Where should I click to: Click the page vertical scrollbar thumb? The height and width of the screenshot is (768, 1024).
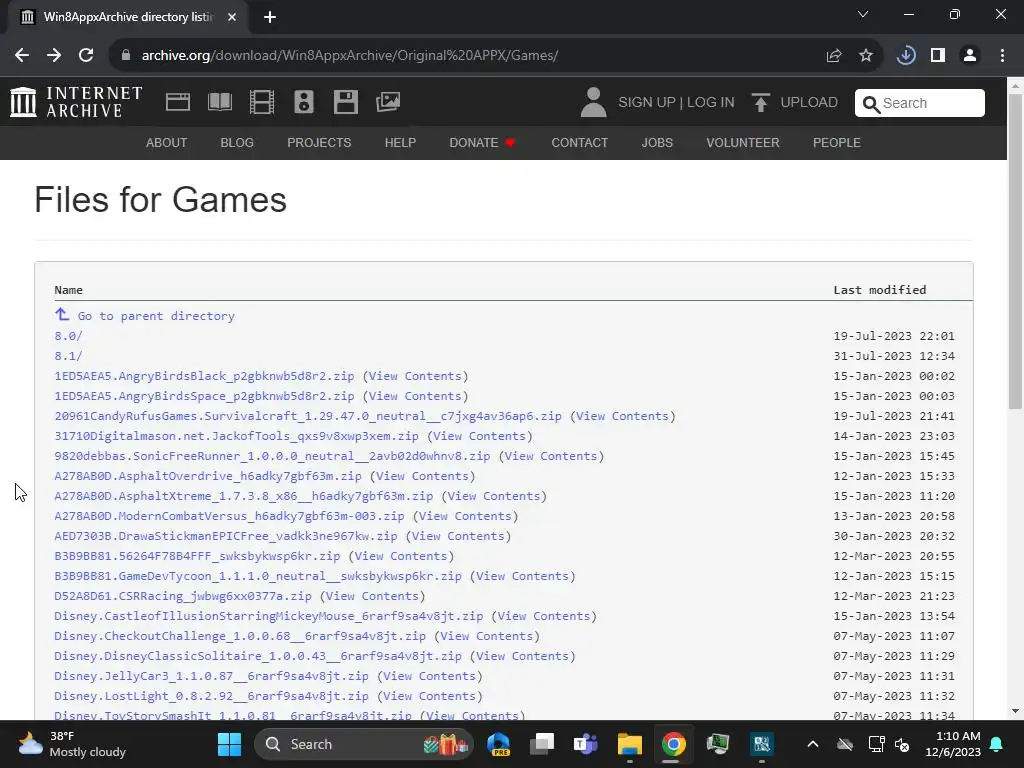click(x=1015, y=251)
